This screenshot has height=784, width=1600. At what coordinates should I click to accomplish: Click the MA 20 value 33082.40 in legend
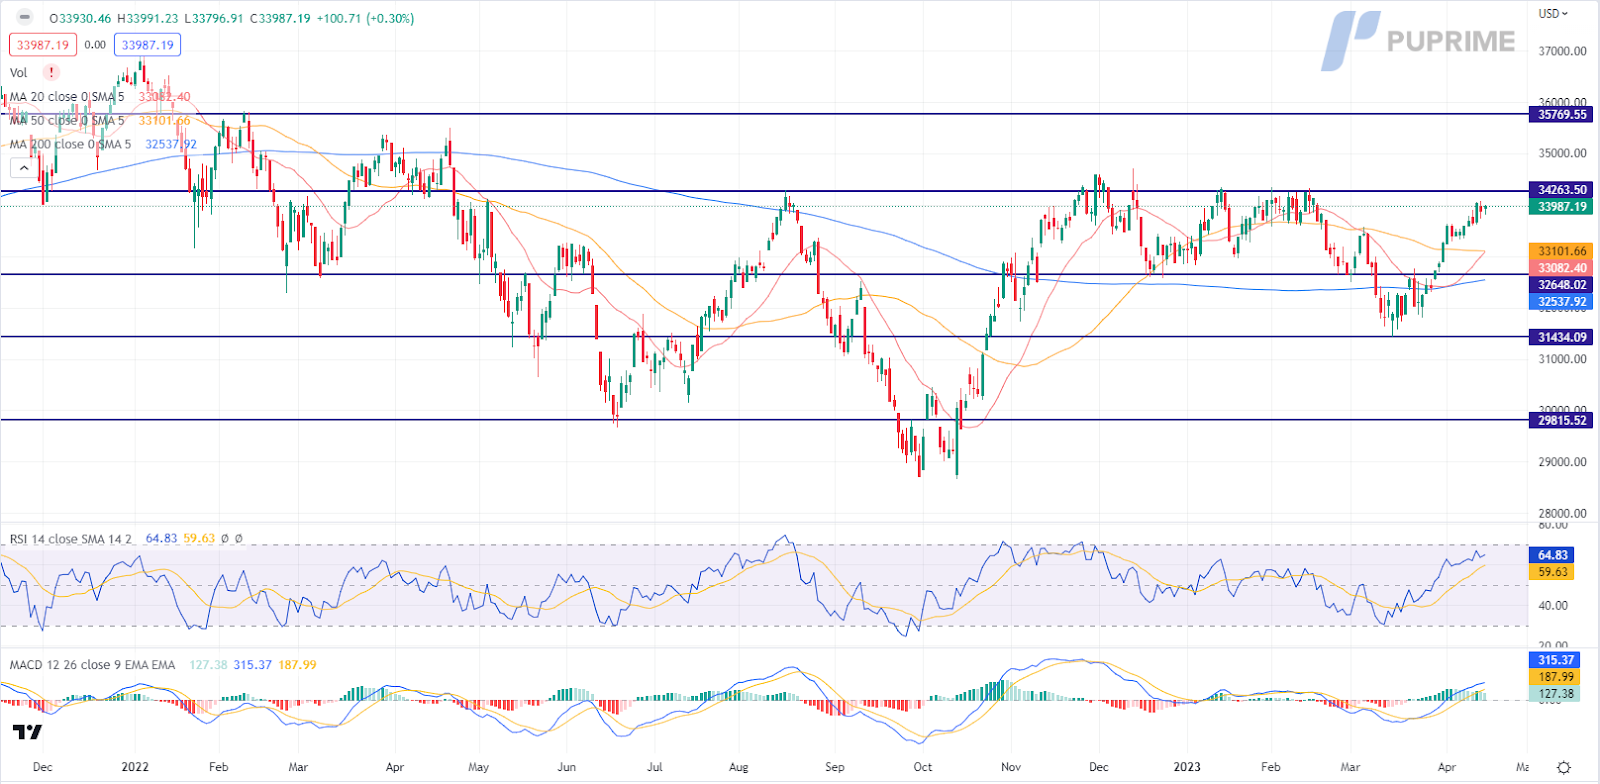164,97
